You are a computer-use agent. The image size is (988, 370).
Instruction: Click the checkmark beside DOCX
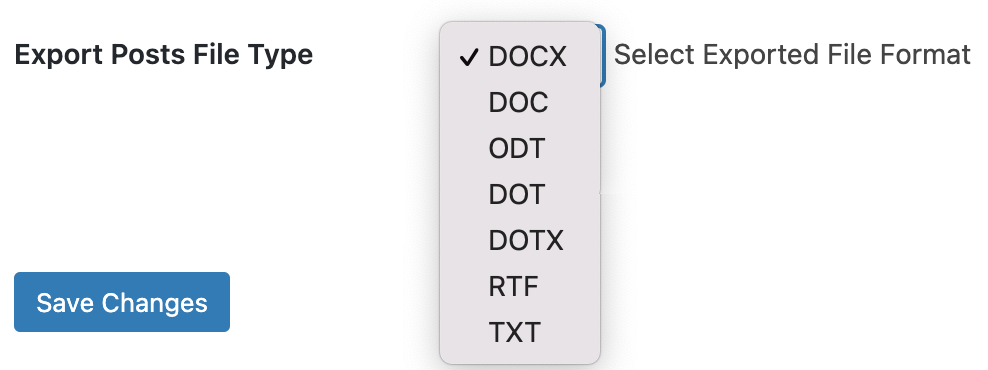point(468,57)
